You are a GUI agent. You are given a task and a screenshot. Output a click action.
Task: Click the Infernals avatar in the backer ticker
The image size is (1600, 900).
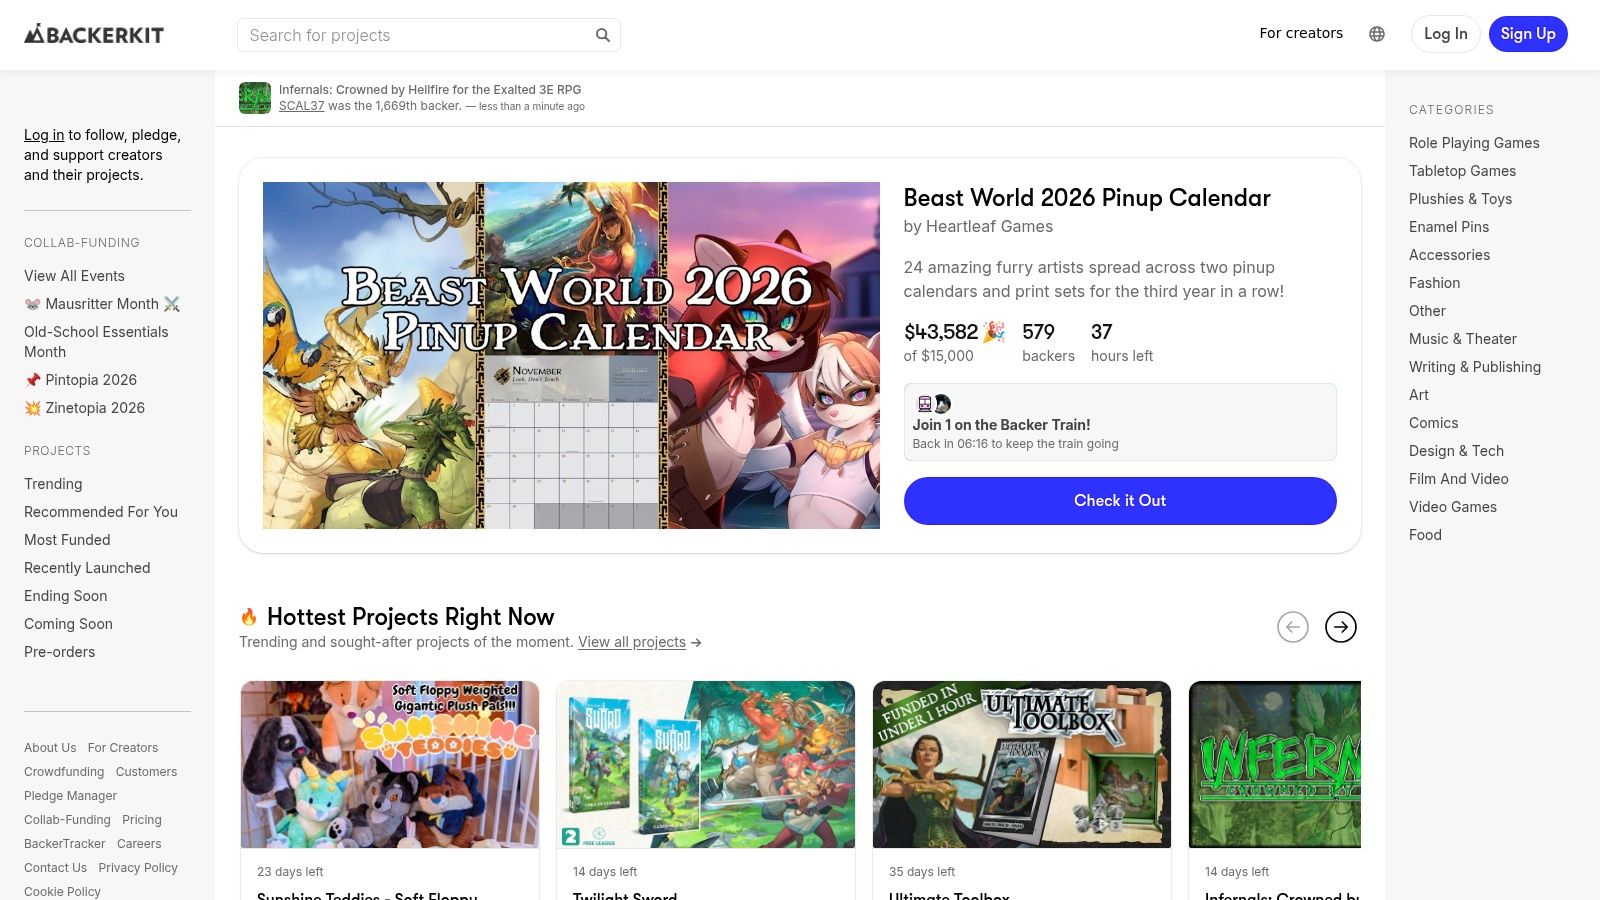click(255, 97)
